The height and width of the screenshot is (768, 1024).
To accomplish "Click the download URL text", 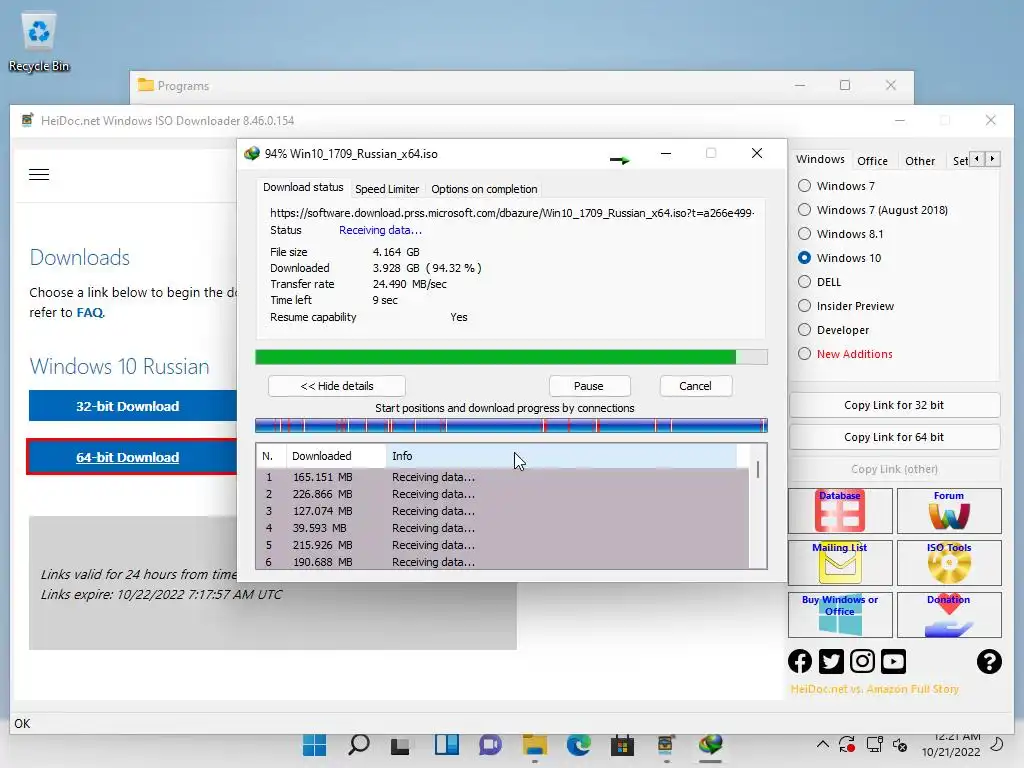I will [x=512, y=213].
